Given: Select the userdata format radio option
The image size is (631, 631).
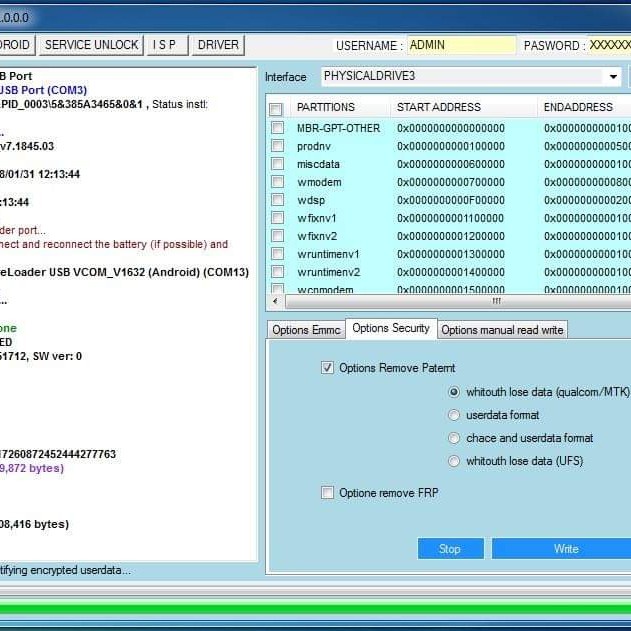Looking at the screenshot, I should tap(454, 415).
